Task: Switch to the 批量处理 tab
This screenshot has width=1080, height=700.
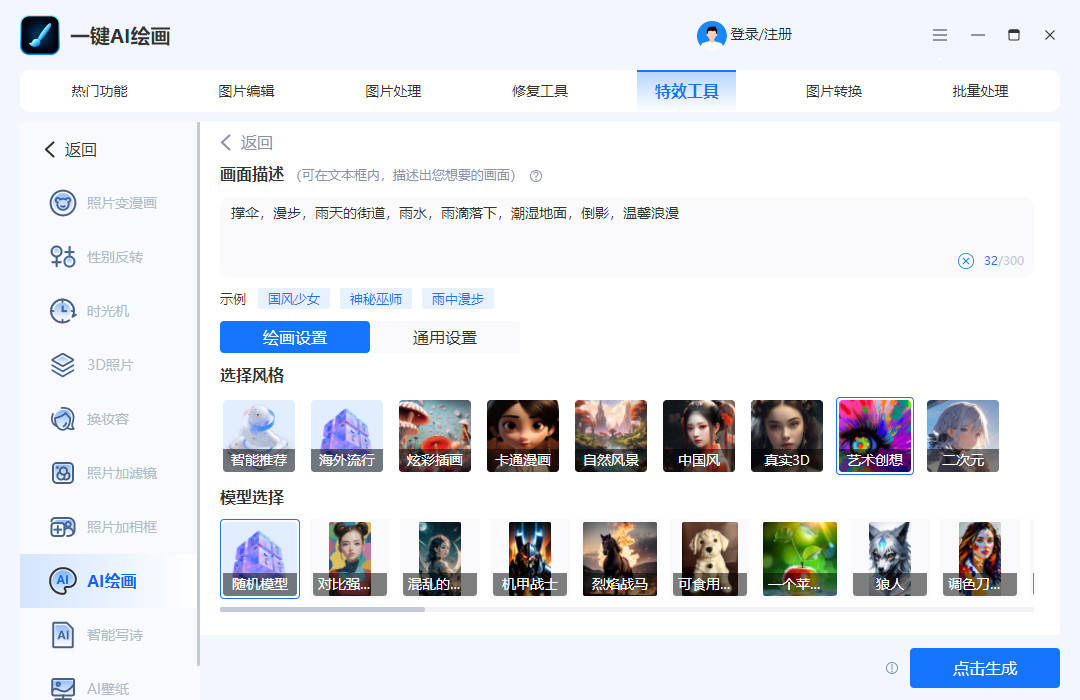Action: [x=980, y=91]
